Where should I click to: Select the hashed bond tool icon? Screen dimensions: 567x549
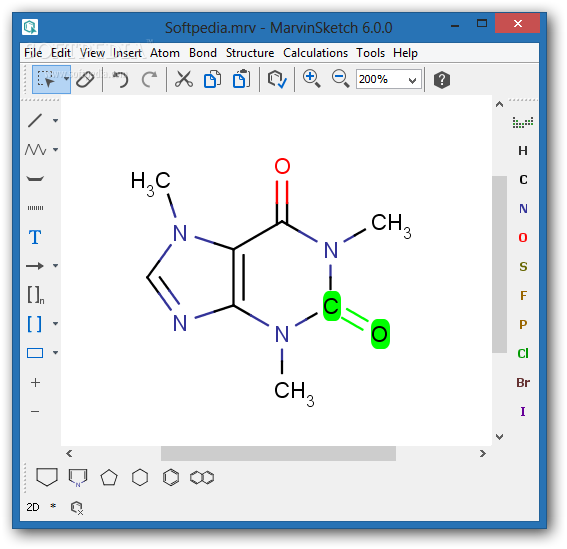(x=35, y=208)
